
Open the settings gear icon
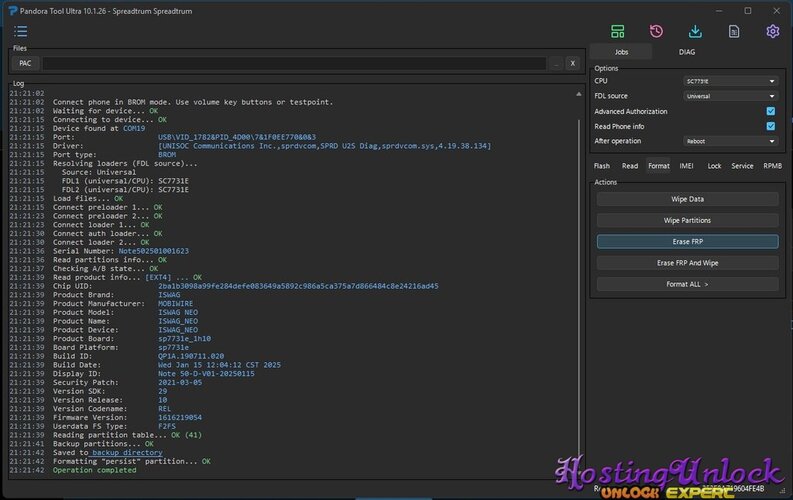click(x=772, y=31)
